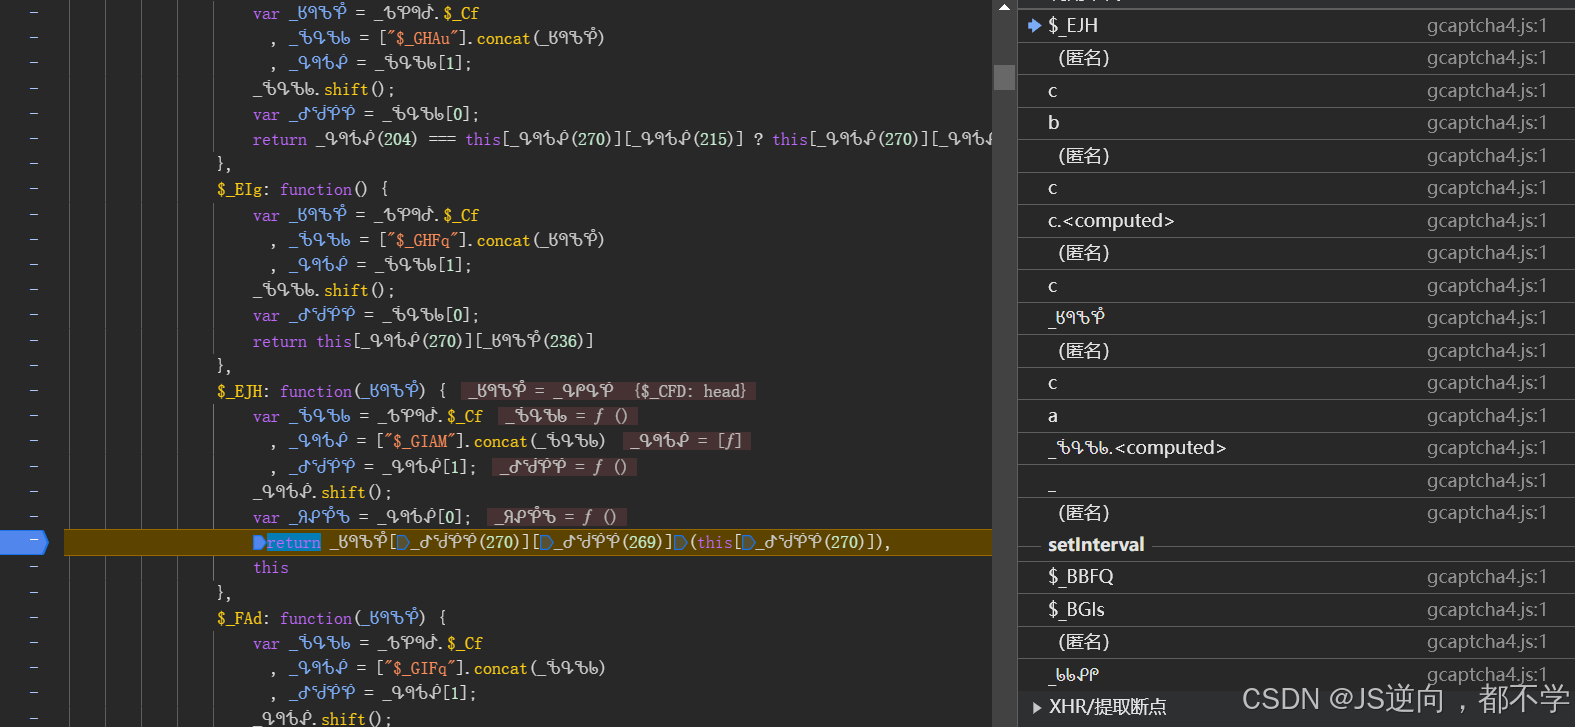Expand the XHR/提取断点 section

point(1037,707)
